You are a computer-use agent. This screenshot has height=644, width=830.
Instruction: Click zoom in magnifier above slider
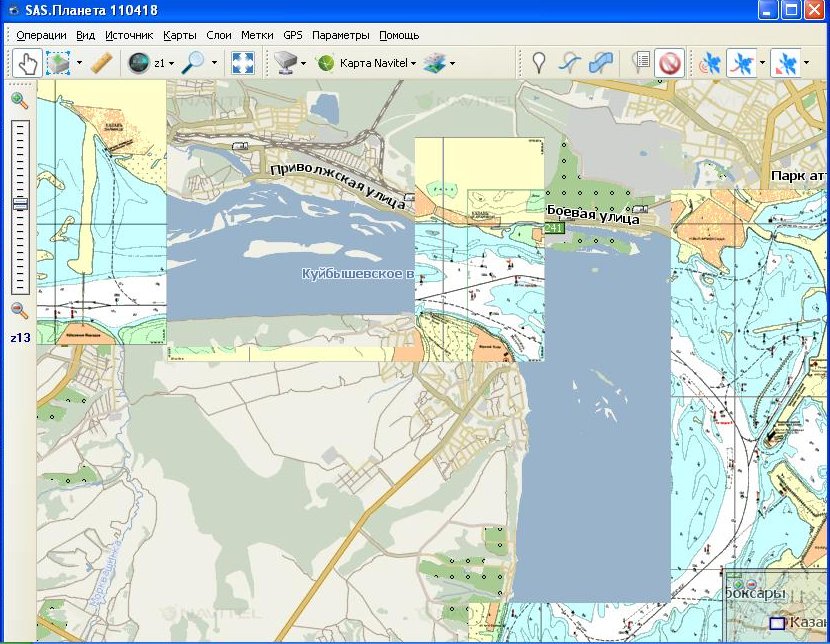coord(19,100)
